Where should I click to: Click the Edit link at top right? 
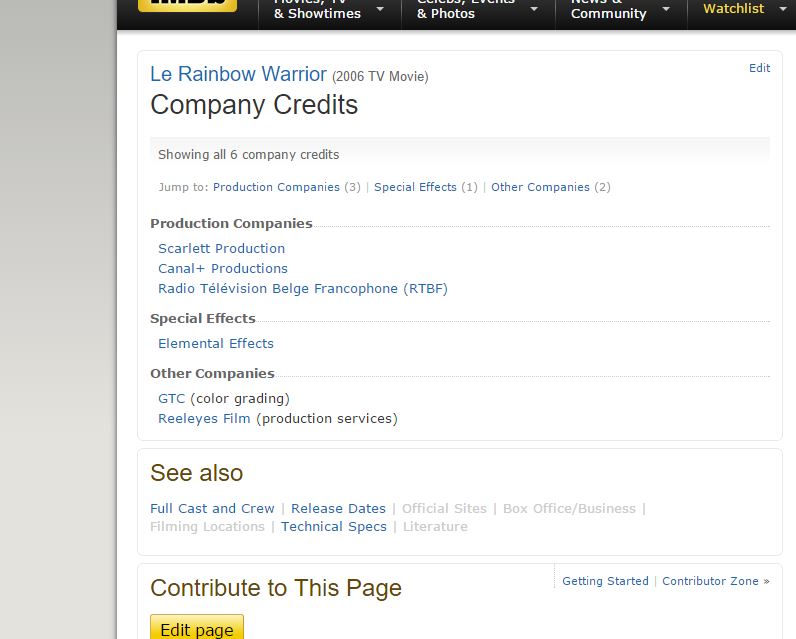tap(759, 68)
